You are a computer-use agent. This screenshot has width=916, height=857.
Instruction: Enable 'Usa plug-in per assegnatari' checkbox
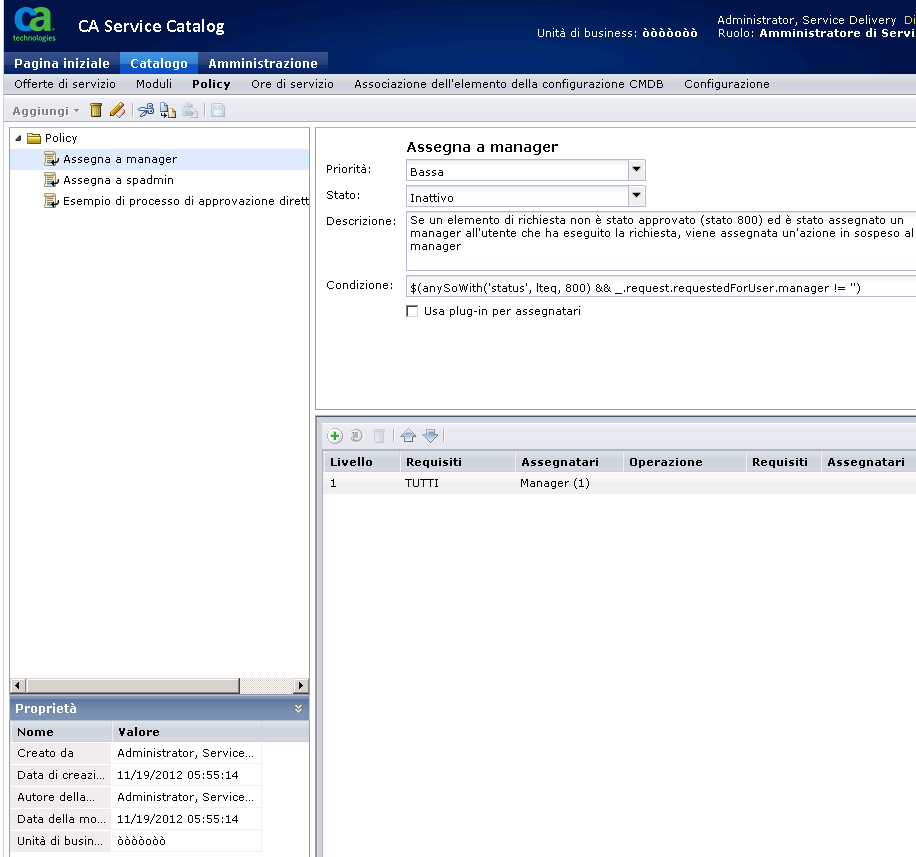[x=412, y=311]
